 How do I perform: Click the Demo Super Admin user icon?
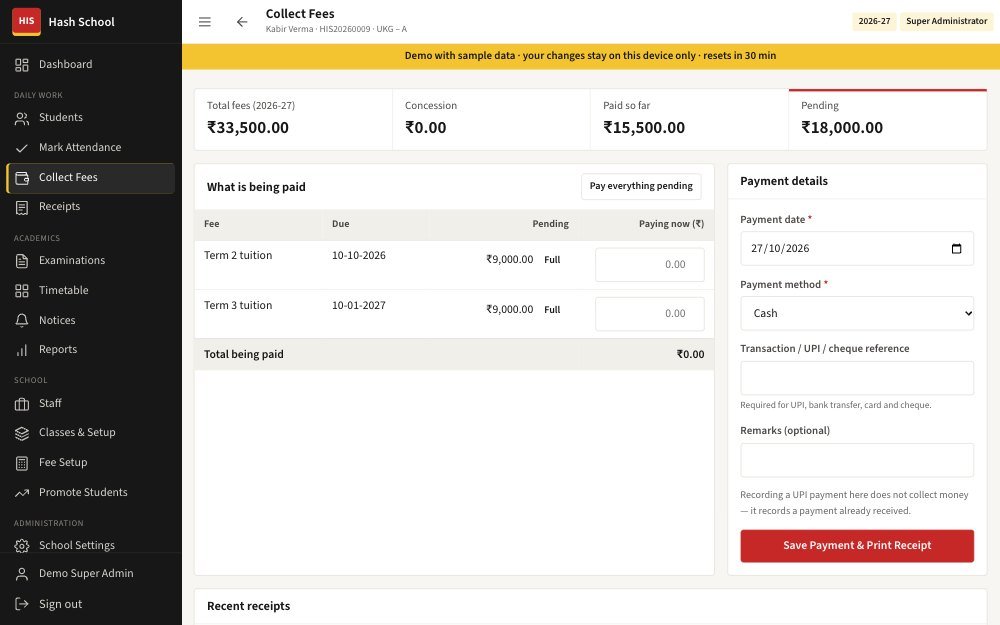[22, 574]
